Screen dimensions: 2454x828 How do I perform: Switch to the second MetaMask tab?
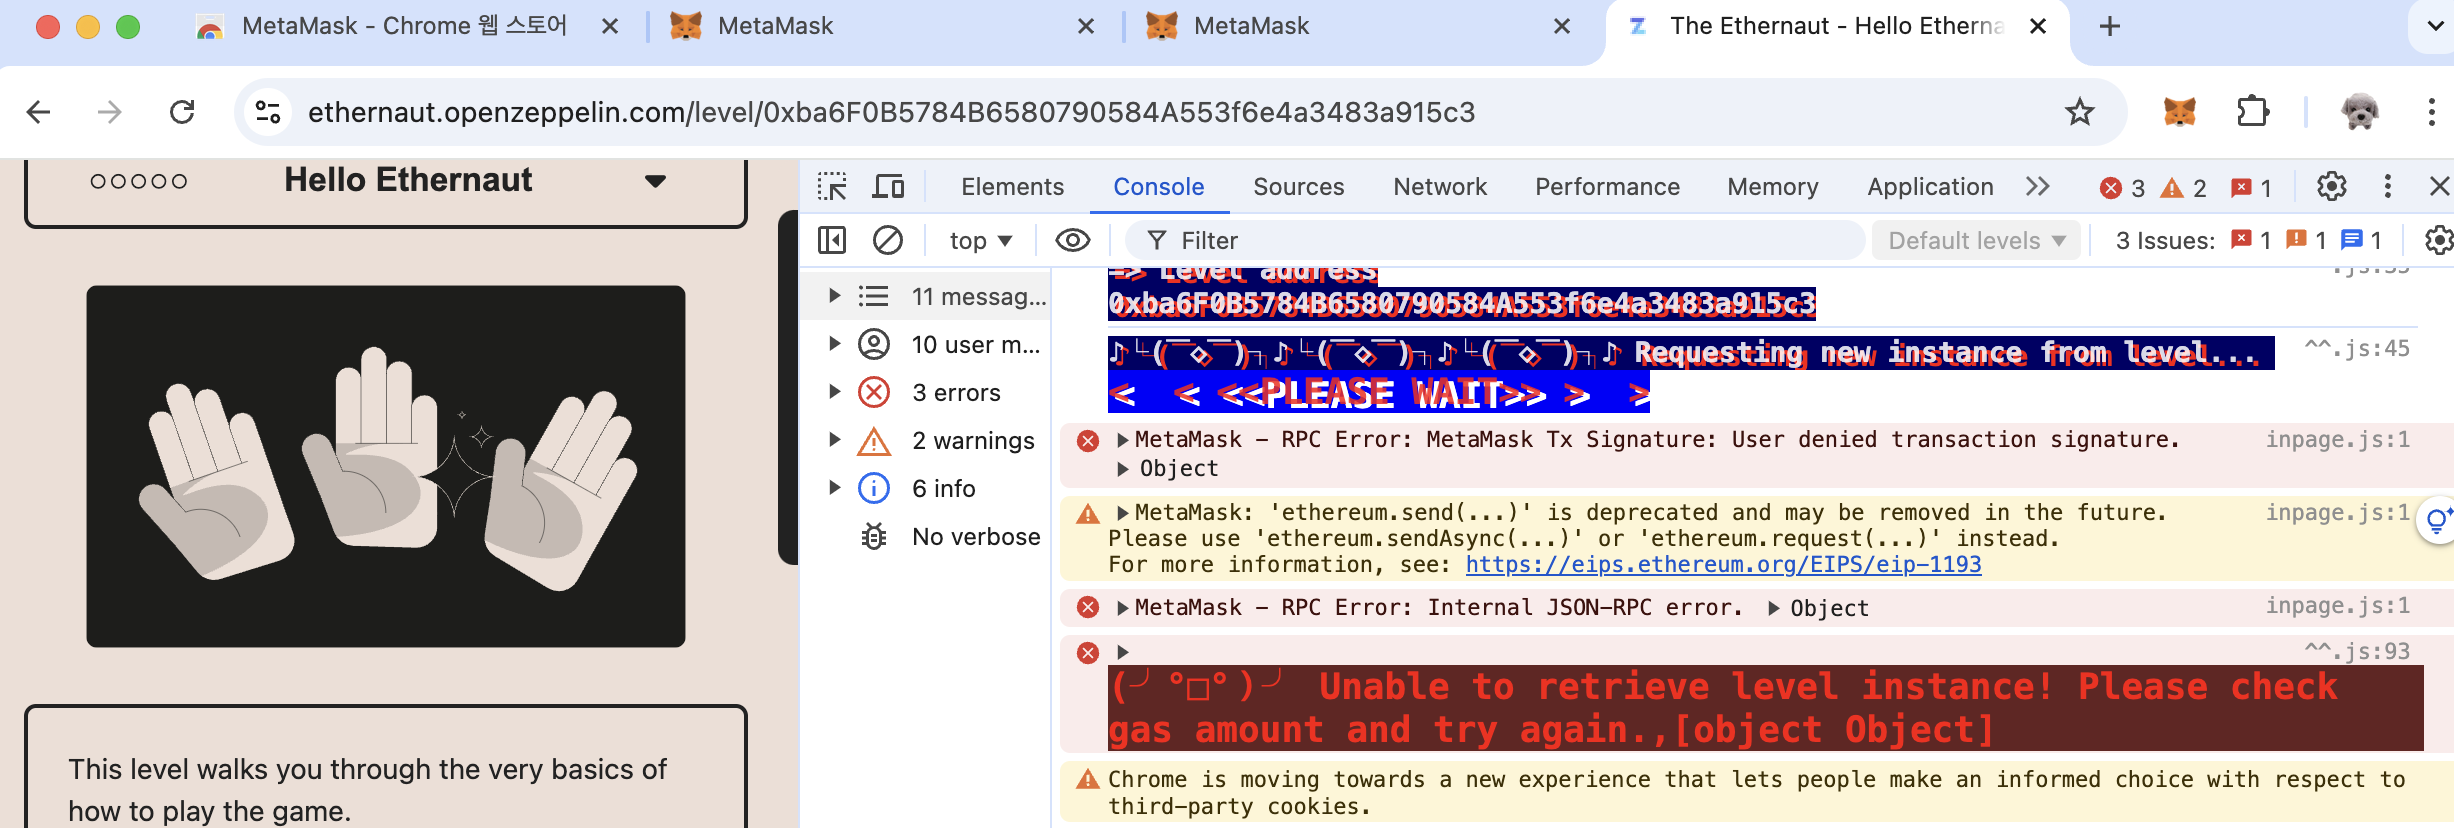tap(1251, 27)
